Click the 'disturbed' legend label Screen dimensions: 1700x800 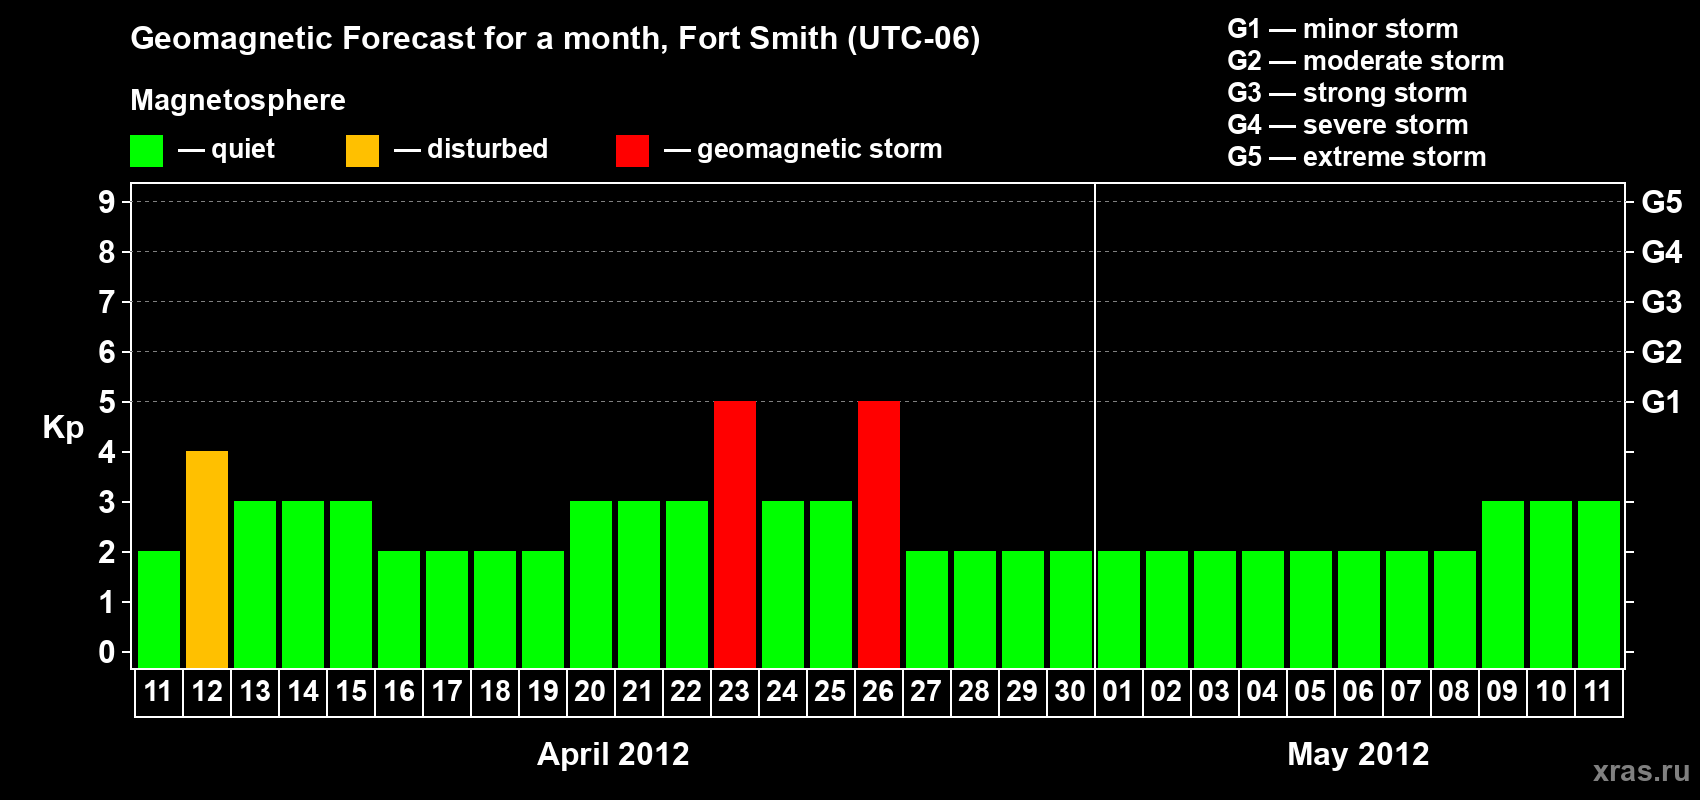click(x=487, y=149)
